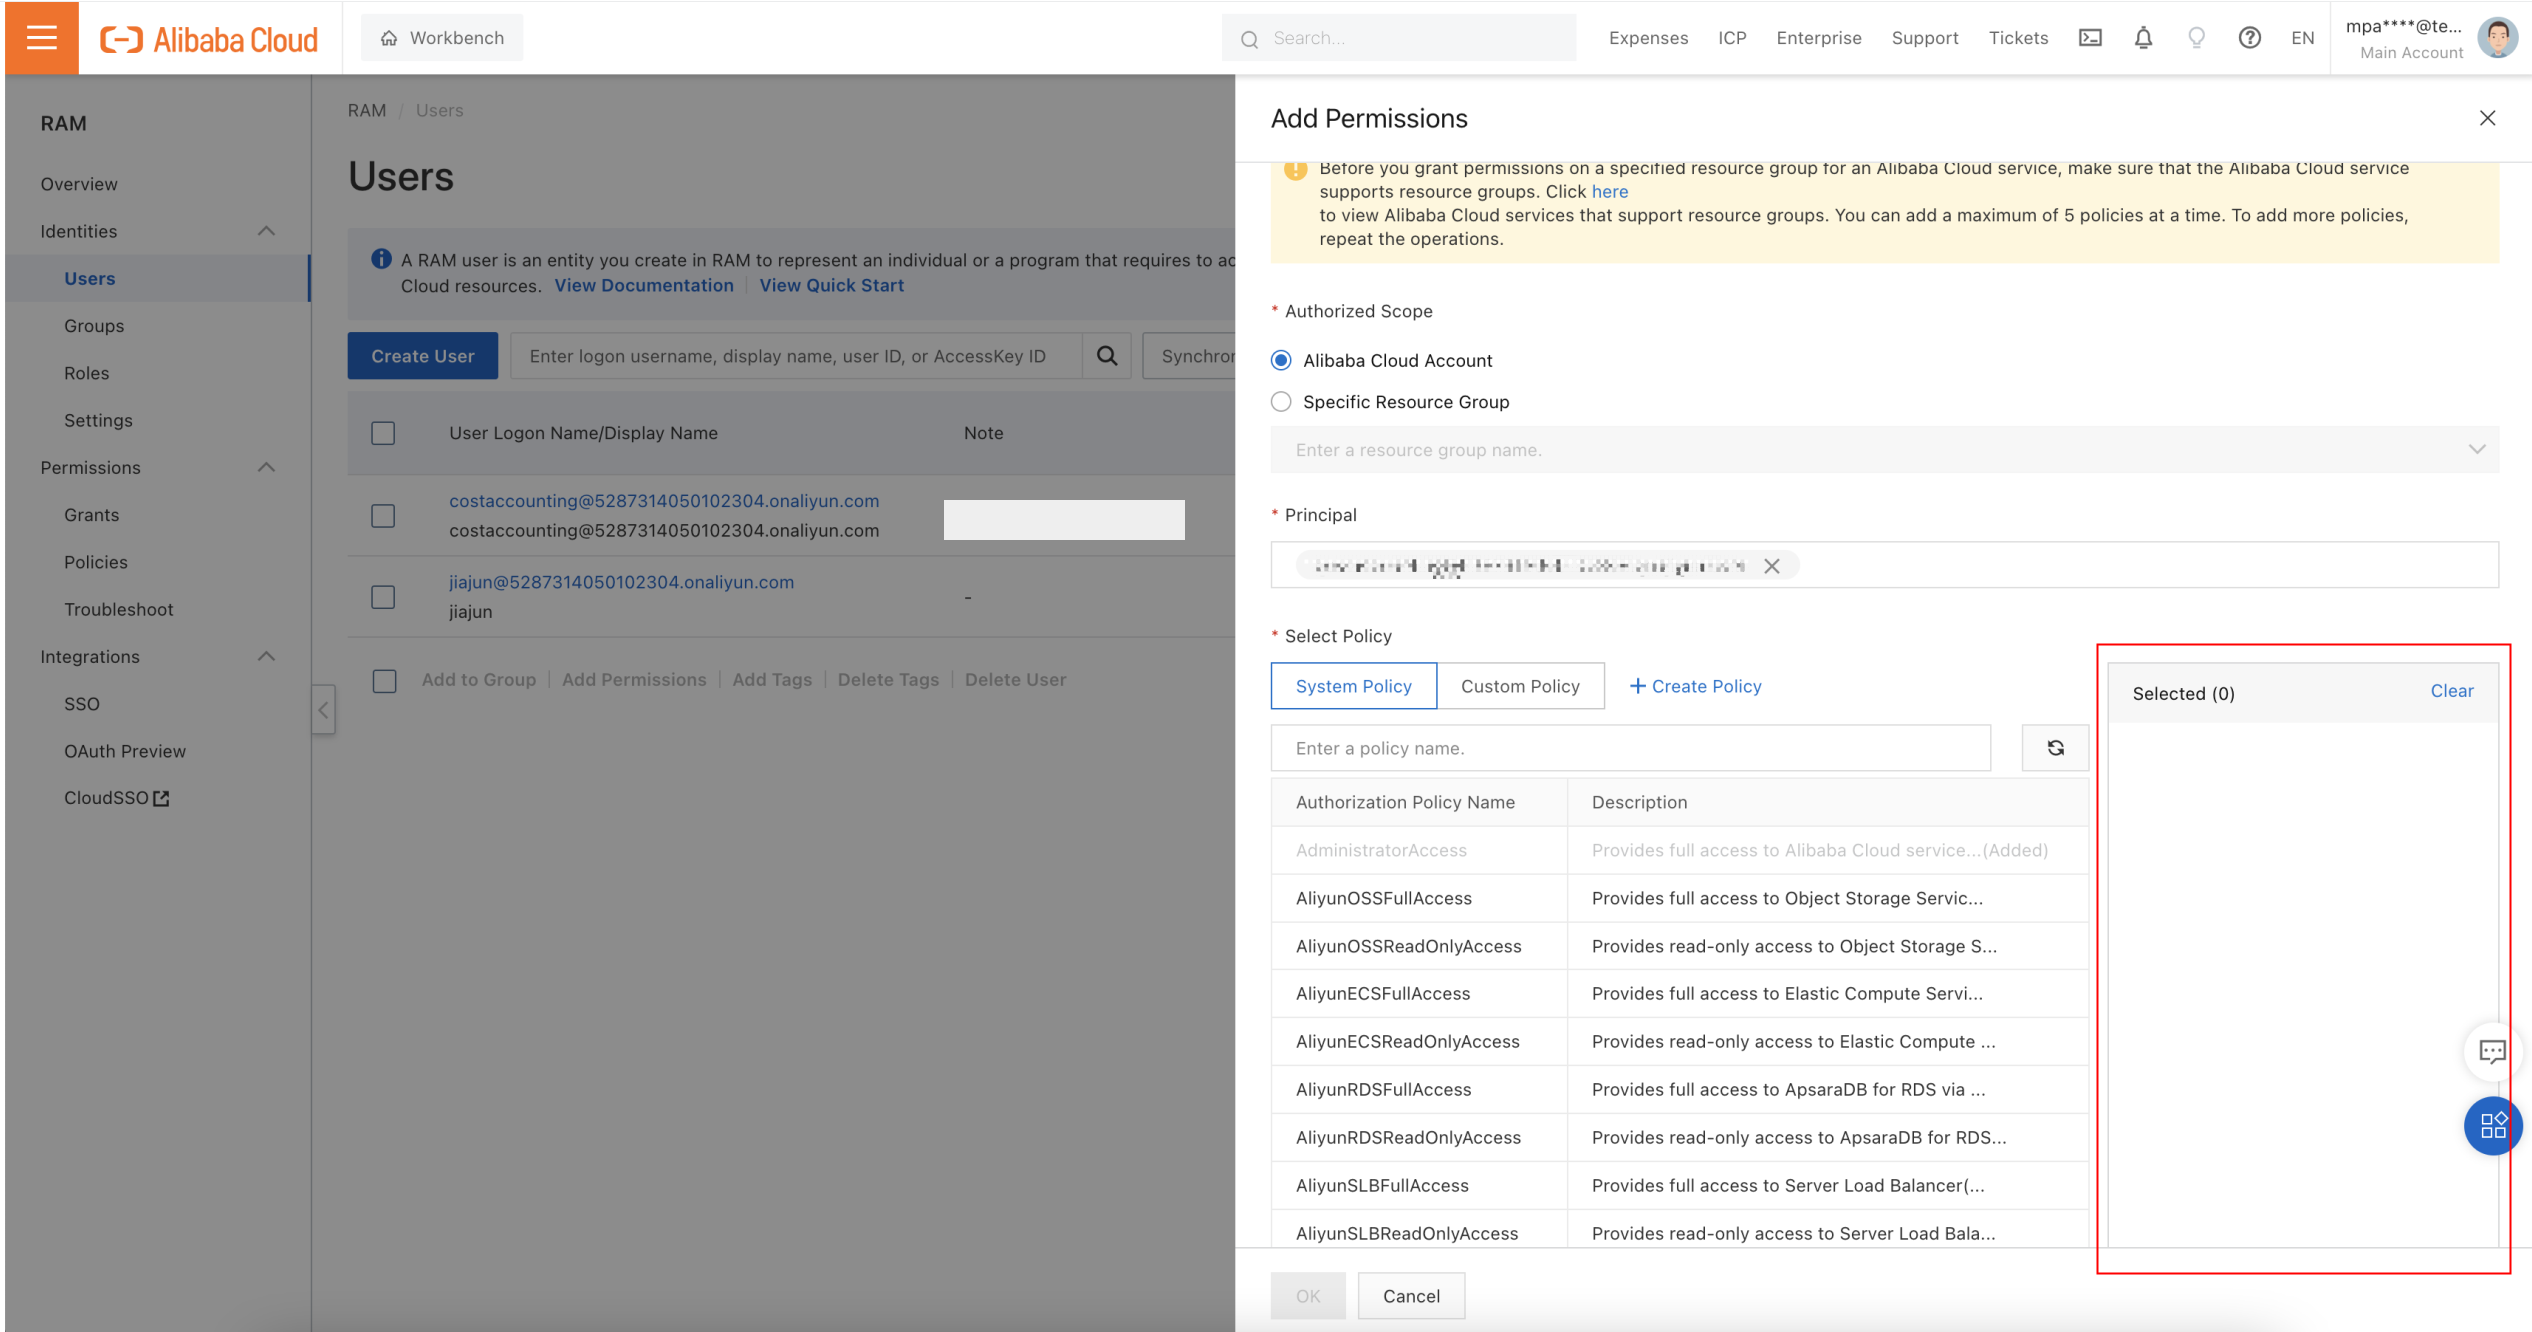Open Settings in RAM sidebar
The height and width of the screenshot is (1332, 2532).
click(x=98, y=420)
